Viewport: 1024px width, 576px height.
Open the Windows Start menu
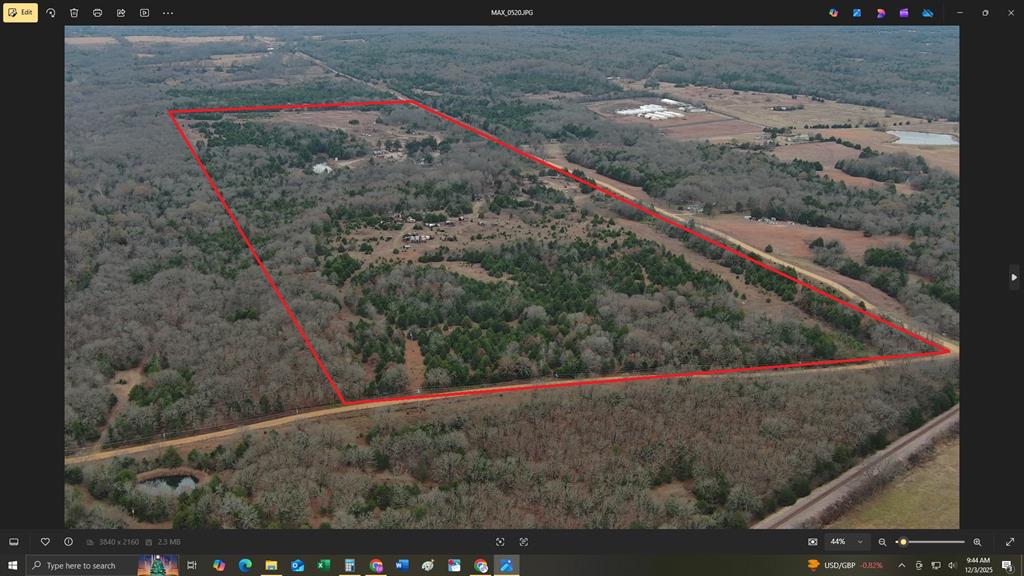pos(12,565)
